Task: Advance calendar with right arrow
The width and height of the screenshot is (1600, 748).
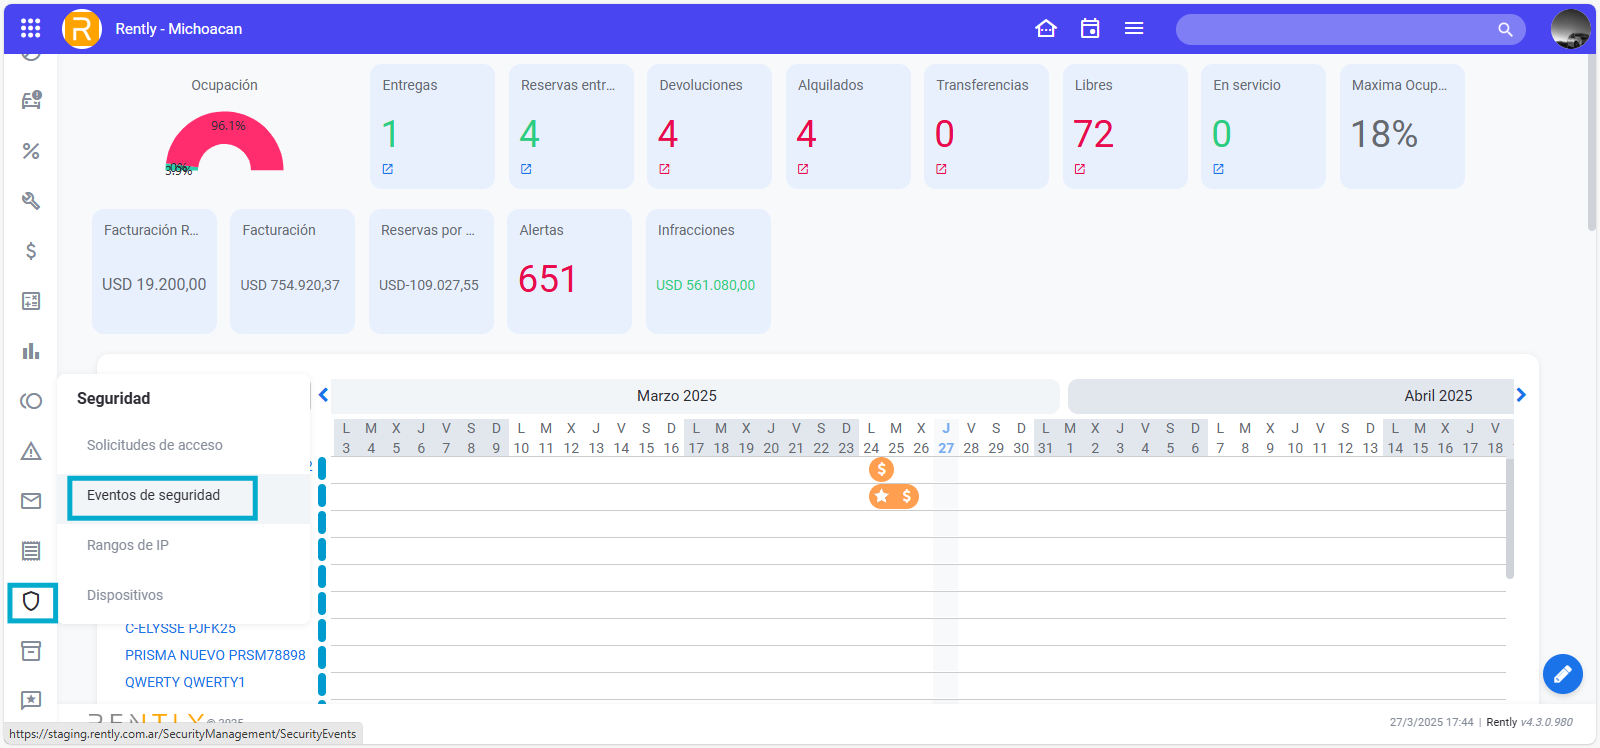Action: [1521, 395]
